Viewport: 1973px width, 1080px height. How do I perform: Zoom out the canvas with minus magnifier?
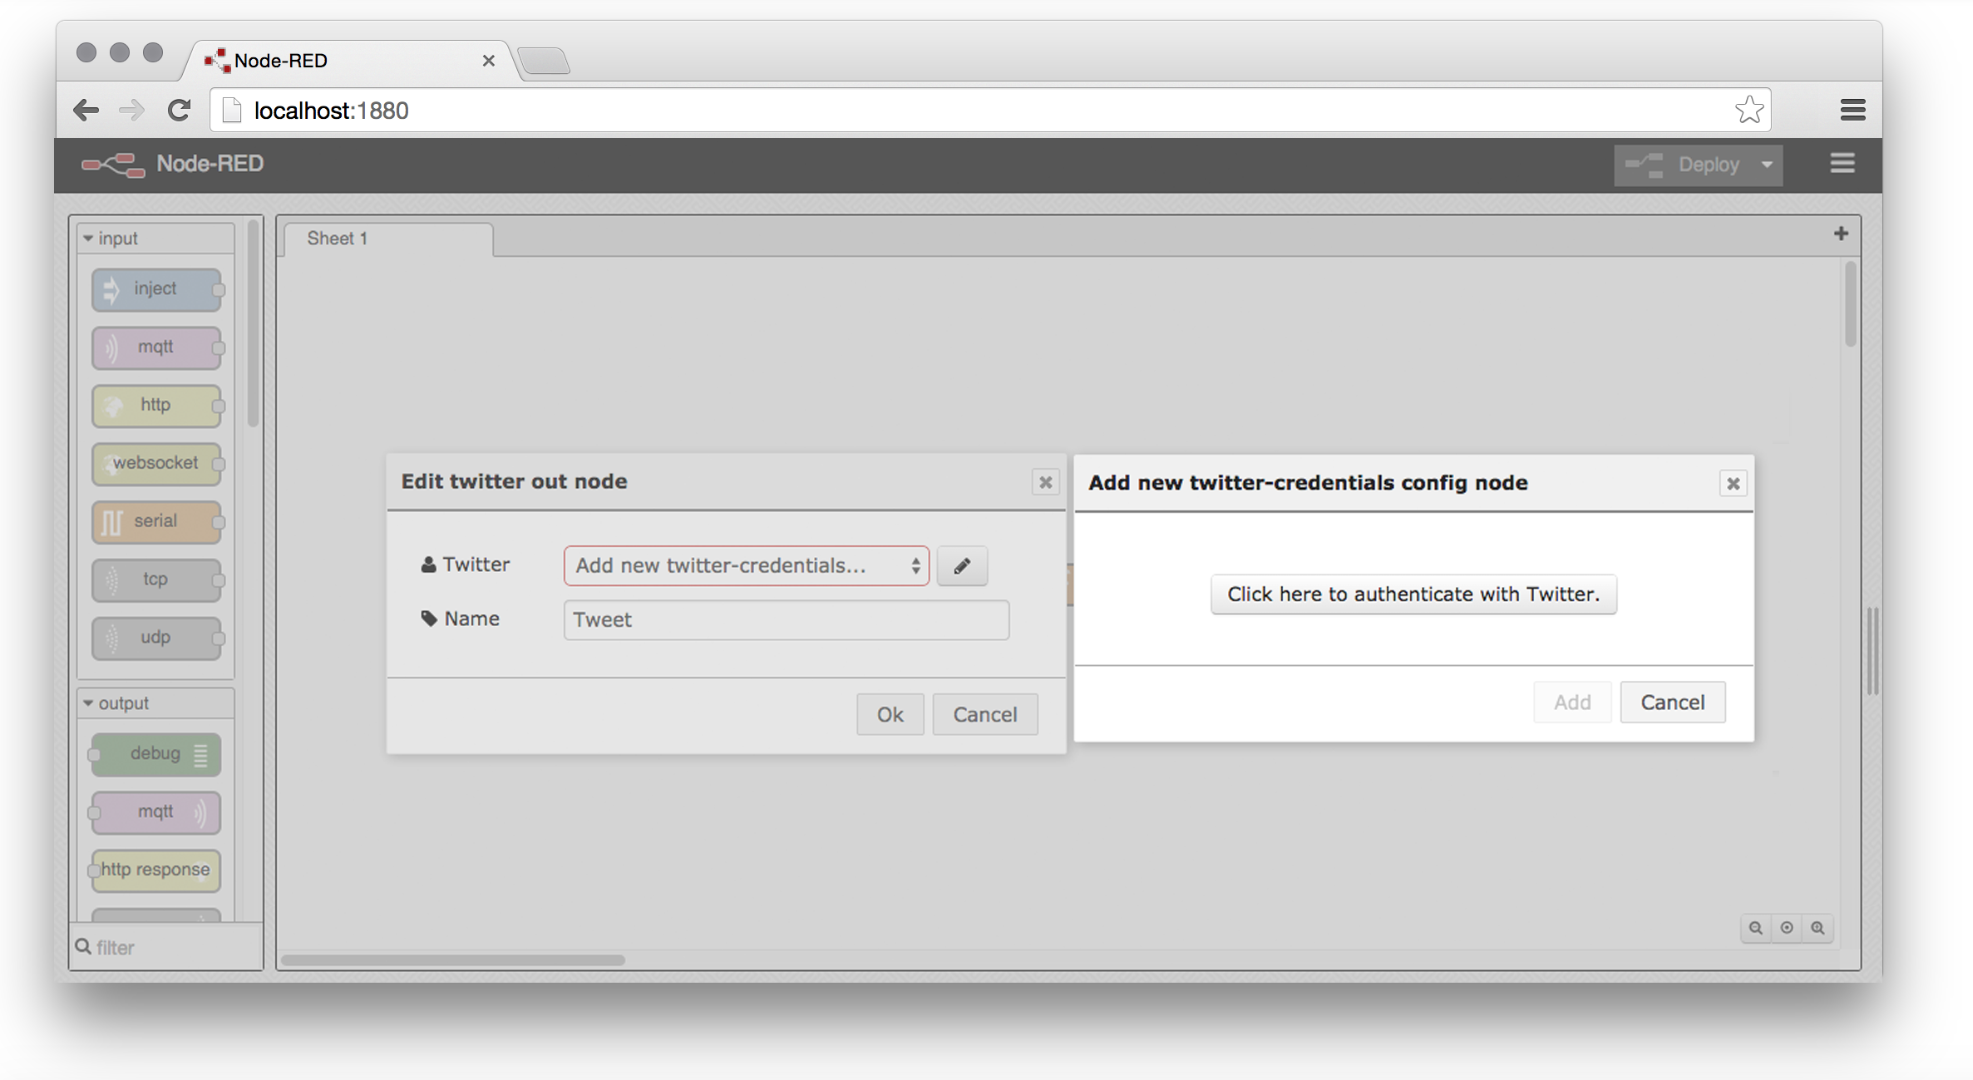(x=1755, y=928)
